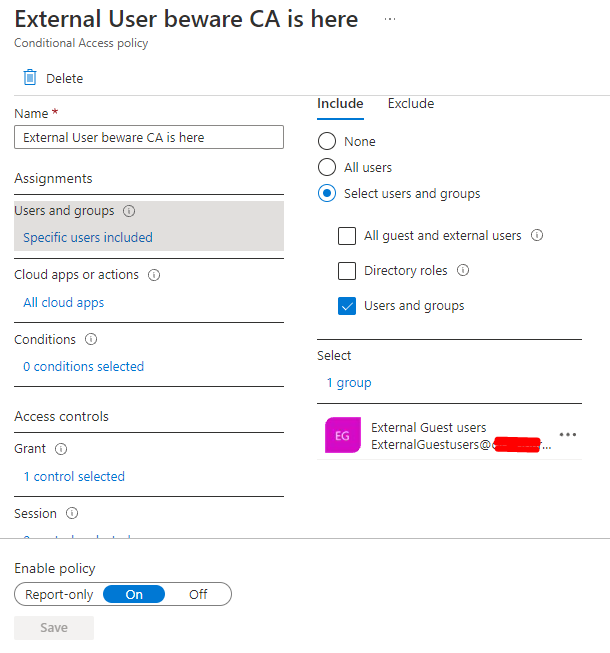Open the All cloud apps link
The image size is (610, 653).
pyautogui.click(x=64, y=303)
